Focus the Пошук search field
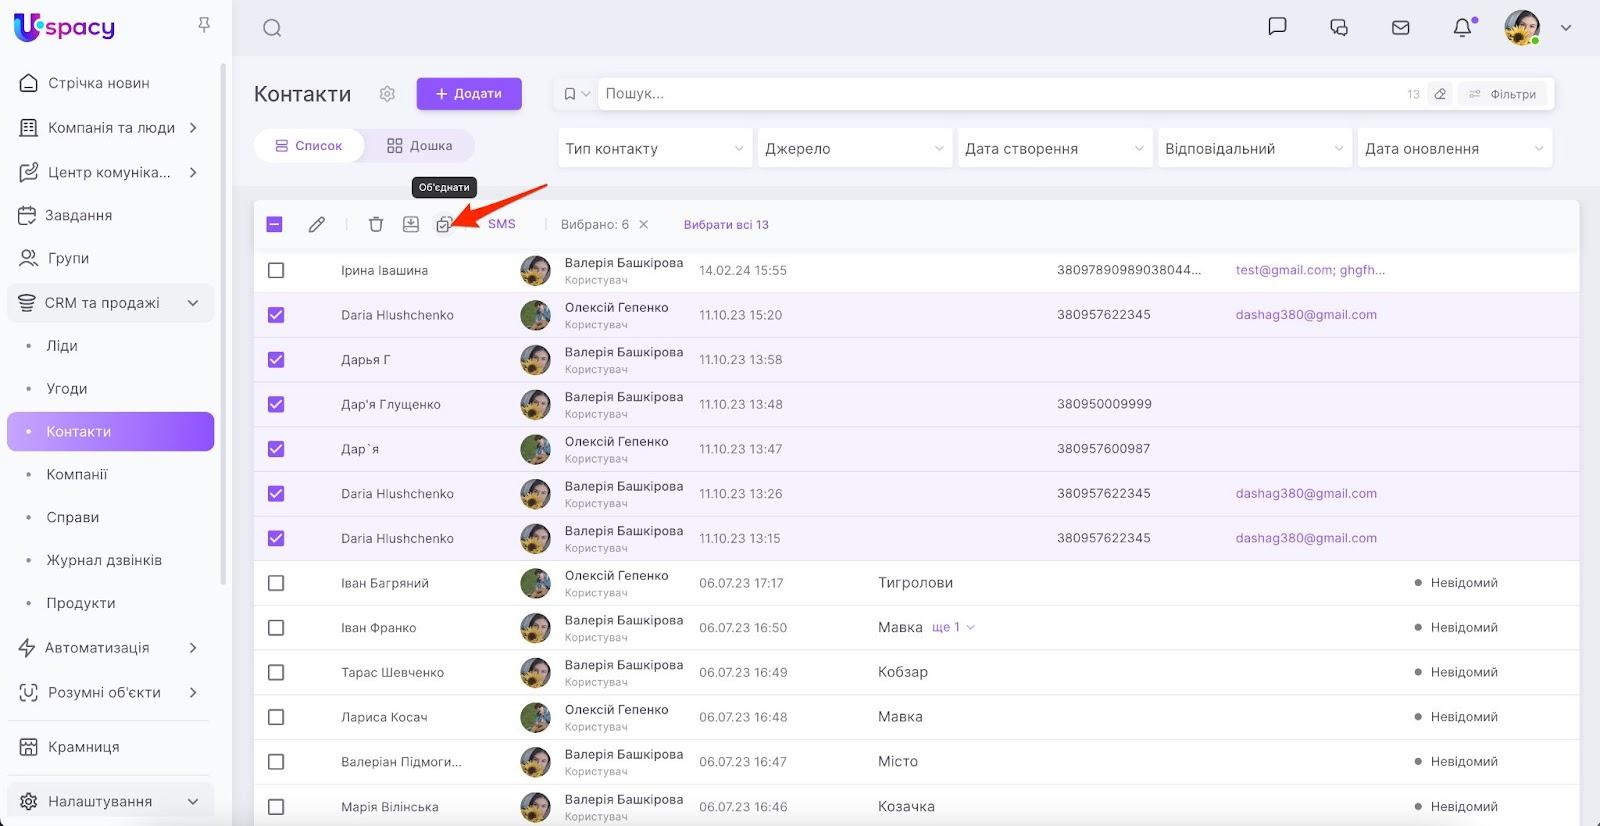 (1000, 94)
